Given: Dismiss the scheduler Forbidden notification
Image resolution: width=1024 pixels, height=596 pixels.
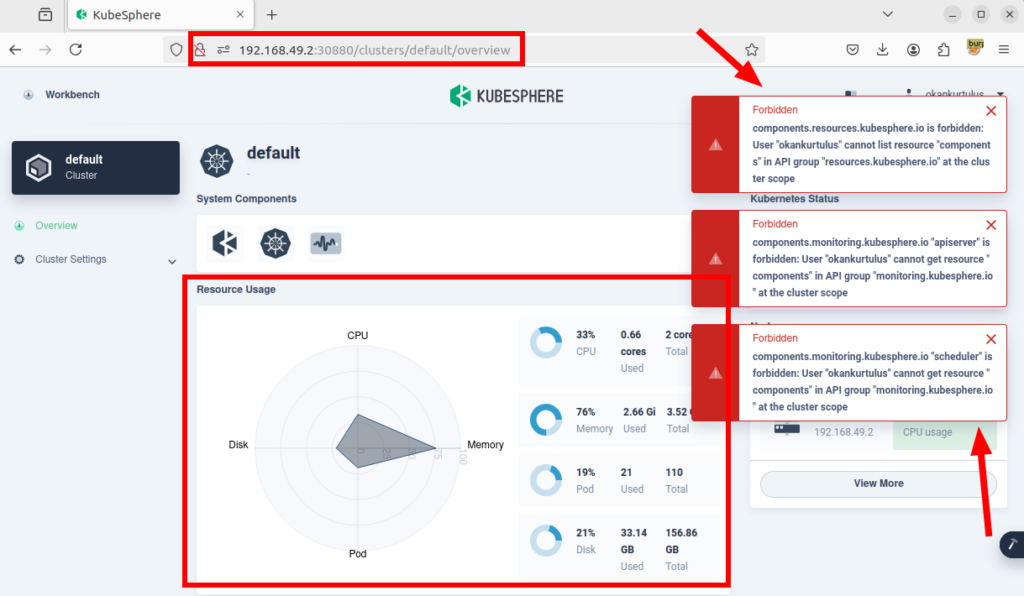Looking at the screenshot, I should 991,339.
